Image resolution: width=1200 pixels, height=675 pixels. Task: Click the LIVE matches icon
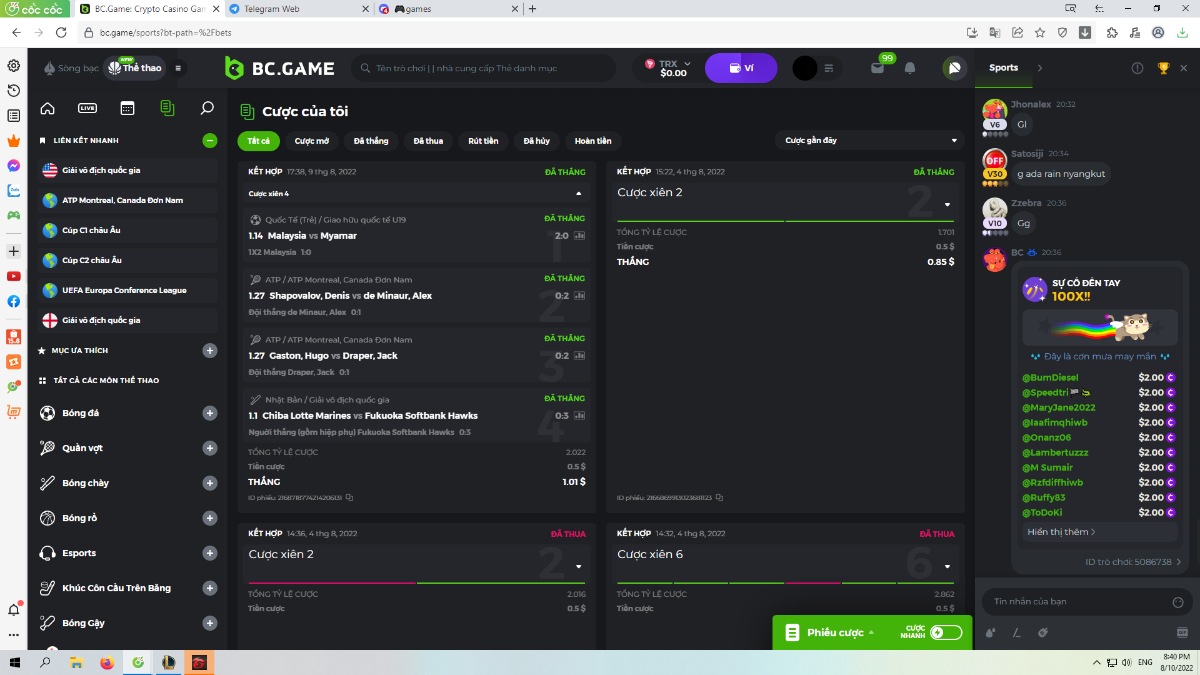click(x=87, y=108)
